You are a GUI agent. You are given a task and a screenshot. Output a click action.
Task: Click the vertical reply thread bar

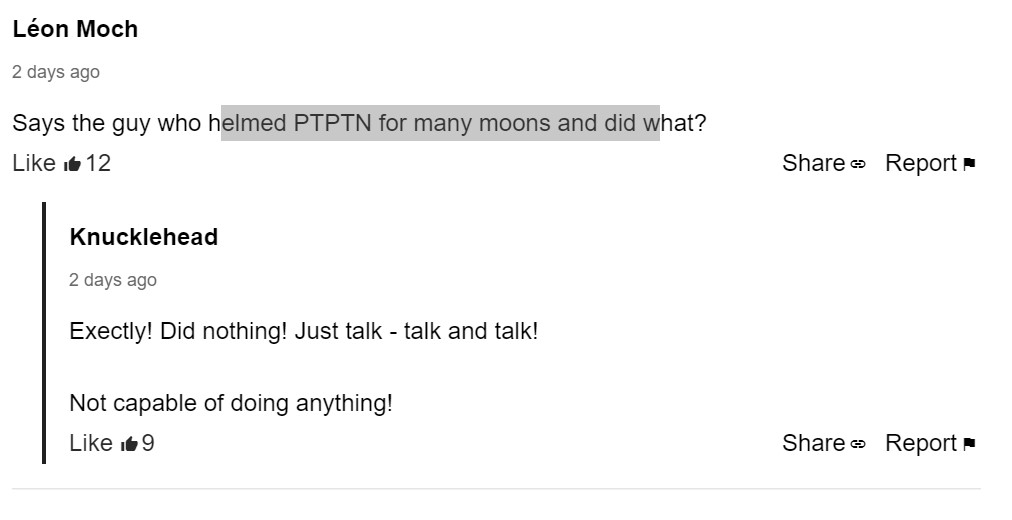click(44, 333)
